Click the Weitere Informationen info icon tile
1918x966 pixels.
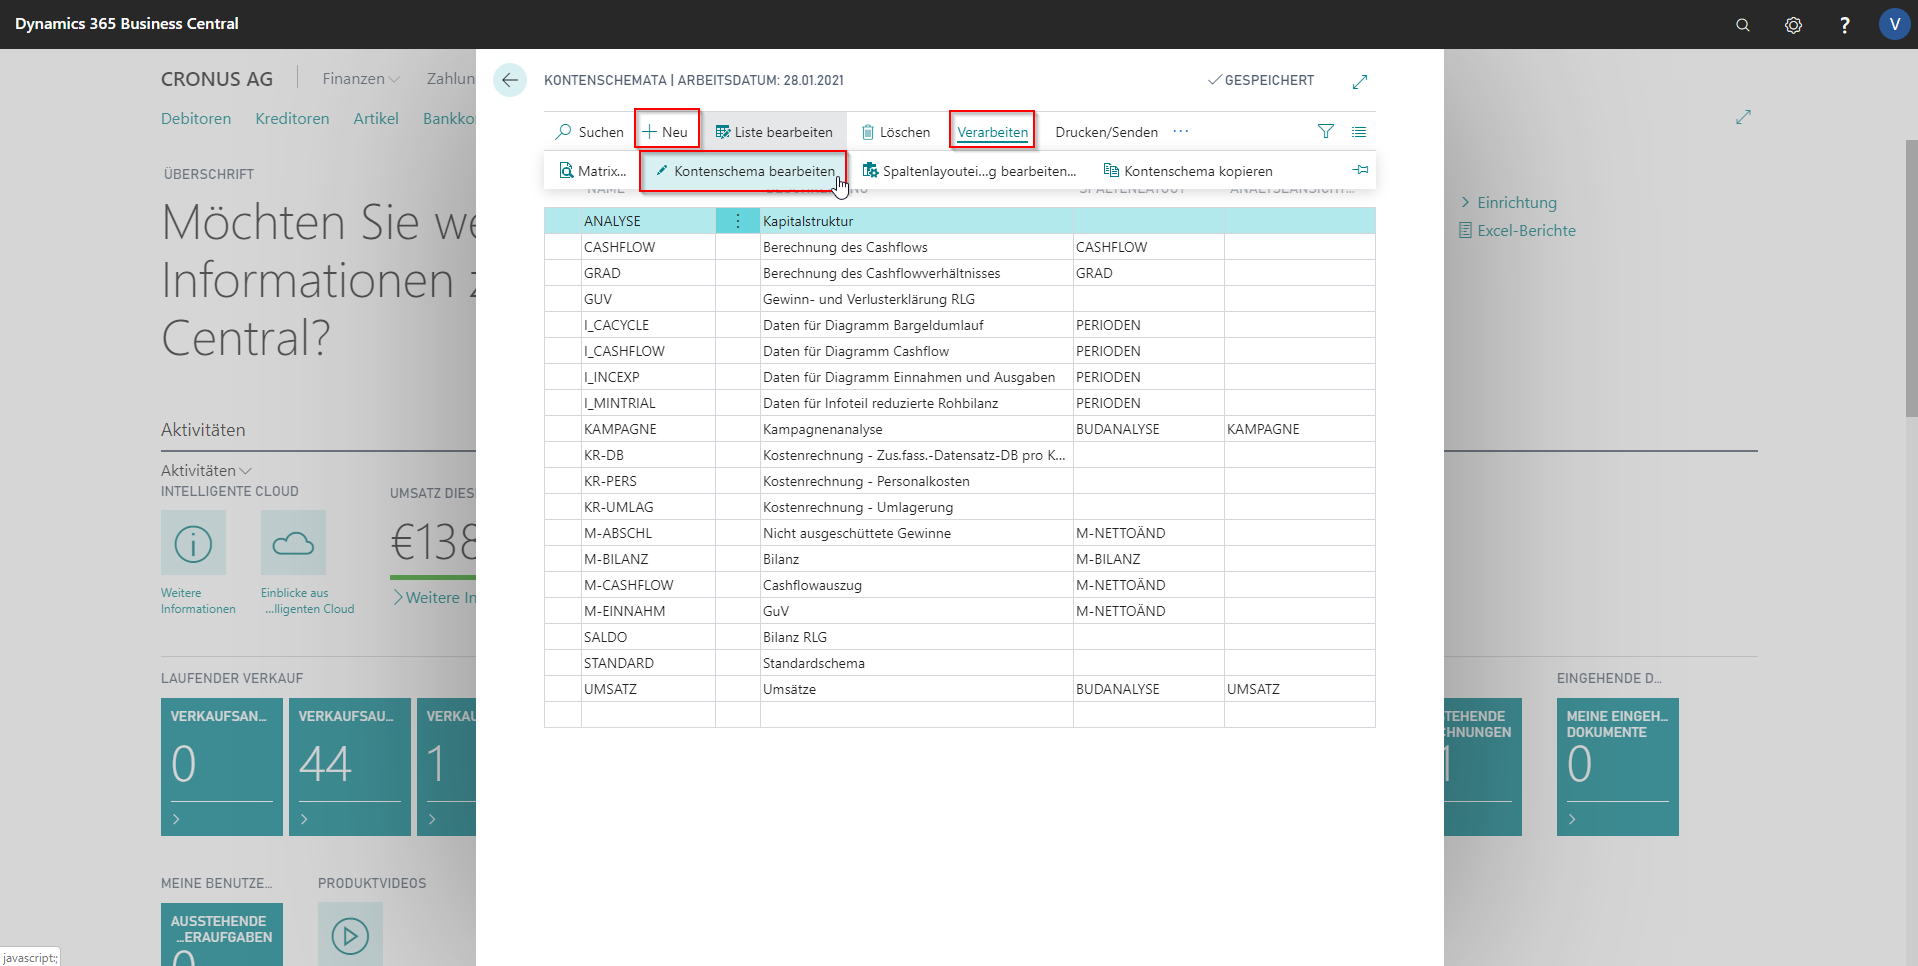click(193, 543)
